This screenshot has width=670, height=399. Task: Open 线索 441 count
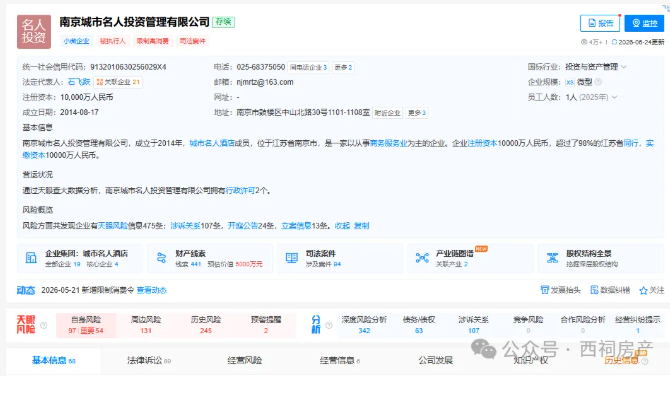coord(188,264)
